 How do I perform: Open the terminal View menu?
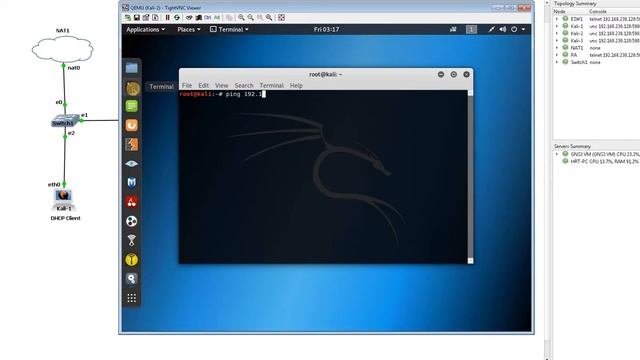[222, 85]
